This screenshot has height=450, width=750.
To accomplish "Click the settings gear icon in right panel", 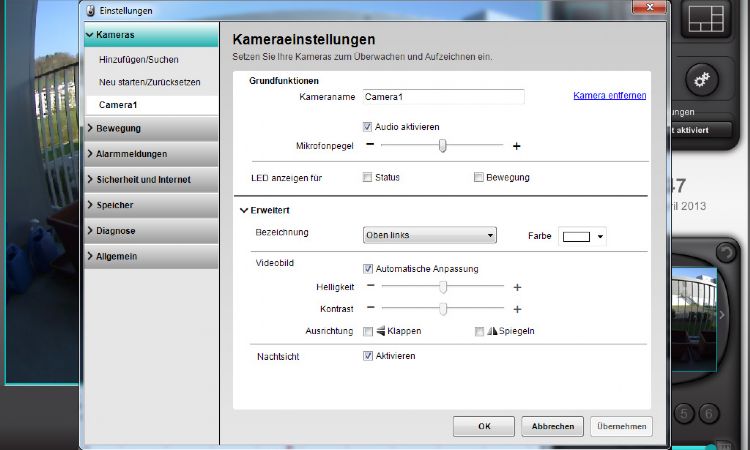I will 699,80.
